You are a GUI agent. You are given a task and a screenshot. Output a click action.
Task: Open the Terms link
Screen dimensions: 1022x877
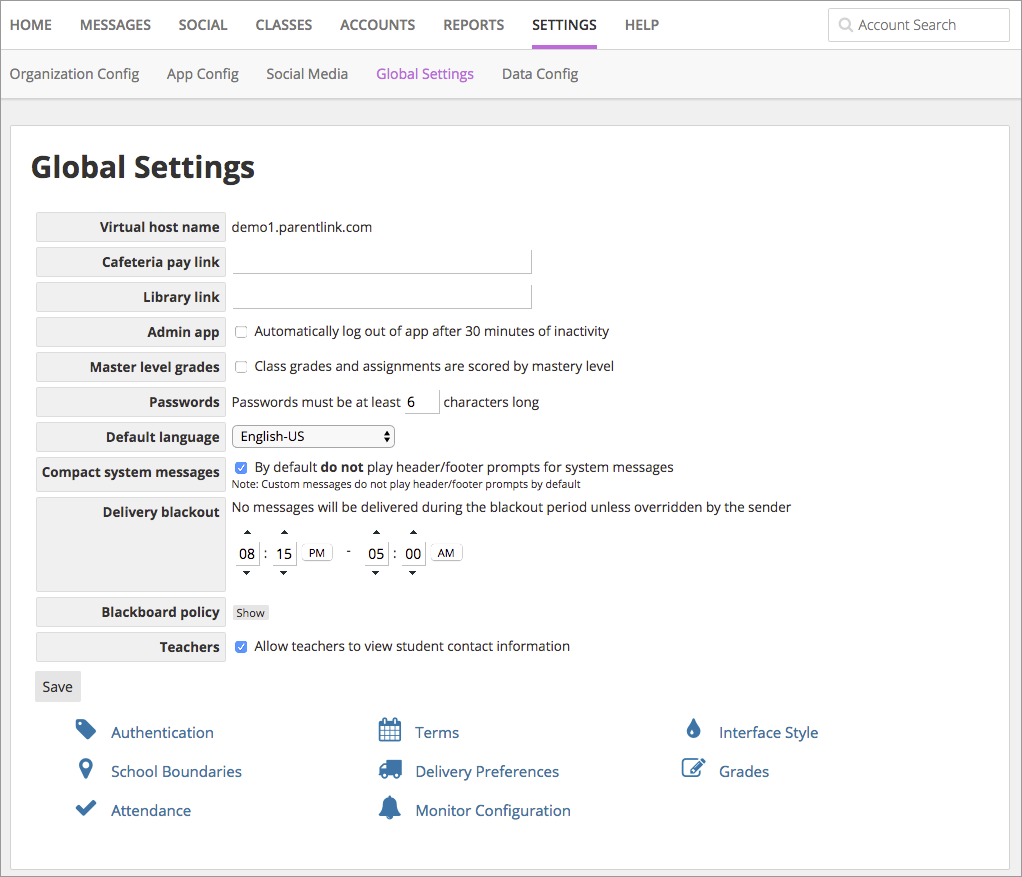(437, 732)
